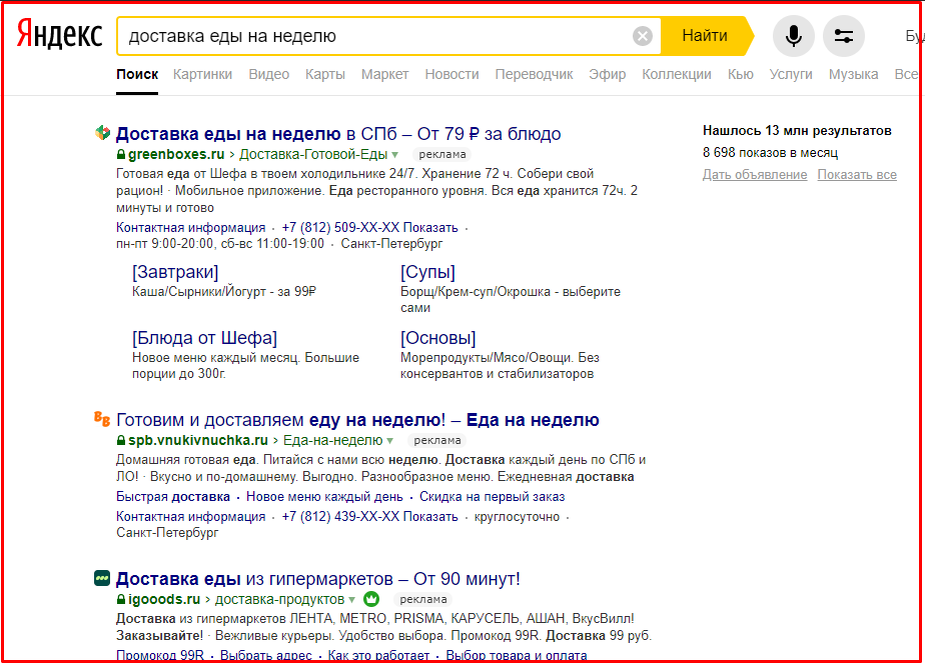Switch to the Маркет tab
This screenshot has height=665, width=925.
point(385,74)
